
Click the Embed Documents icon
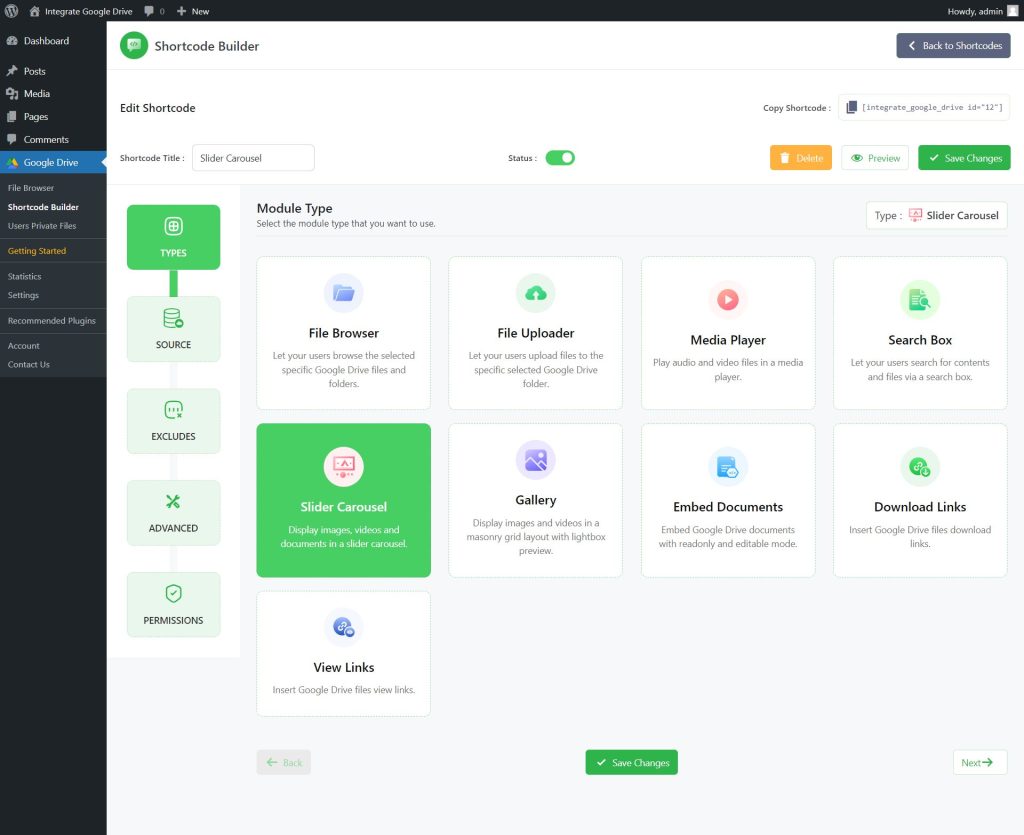(728, 467)
